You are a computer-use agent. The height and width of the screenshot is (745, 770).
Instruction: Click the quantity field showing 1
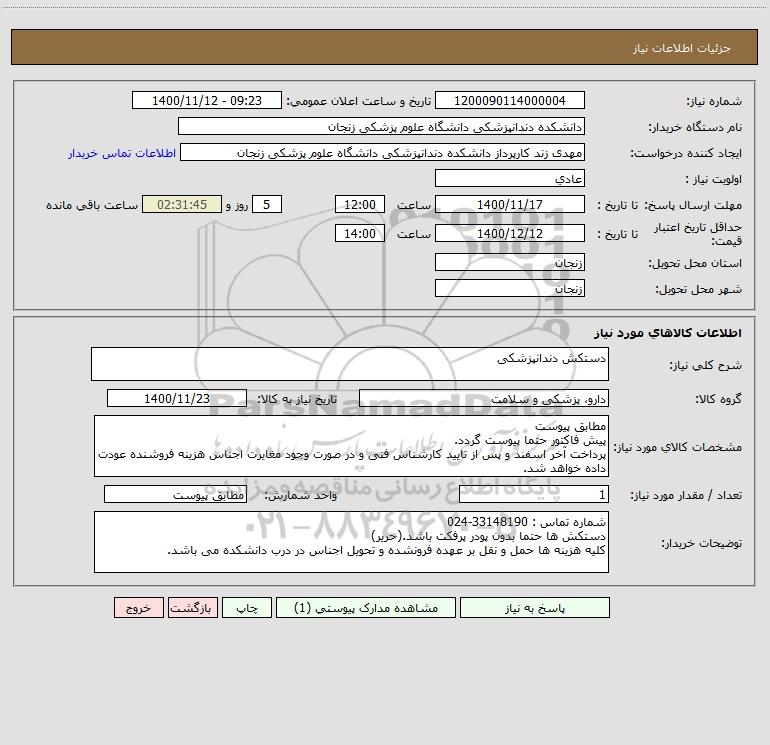coord(534,494)
